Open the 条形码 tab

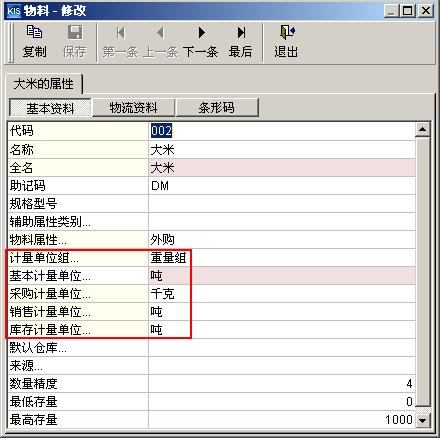point(217,107)
